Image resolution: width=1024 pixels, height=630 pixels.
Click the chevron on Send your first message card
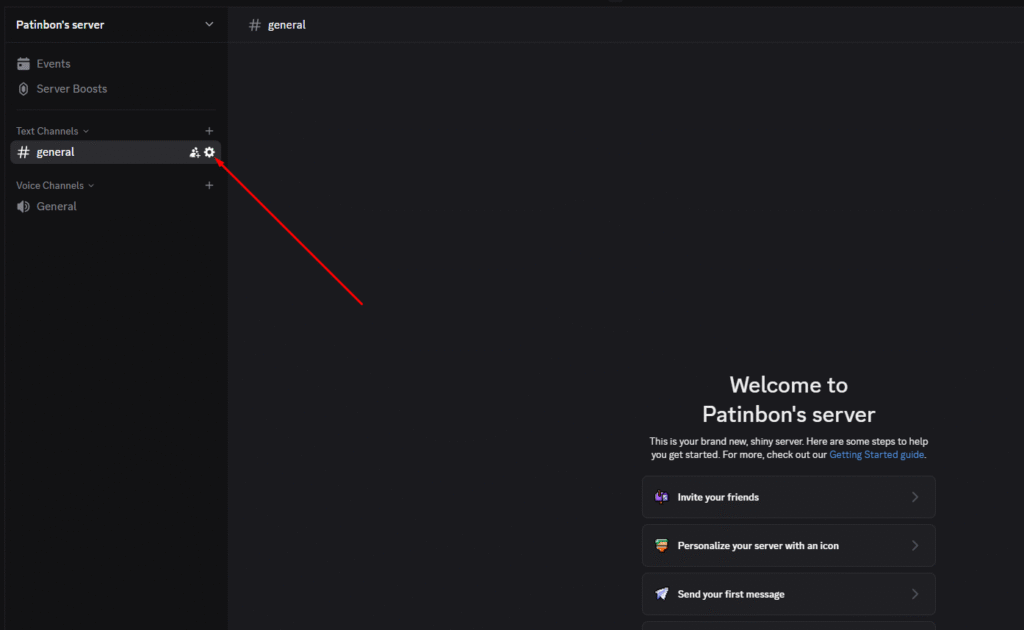click(915, 593)
